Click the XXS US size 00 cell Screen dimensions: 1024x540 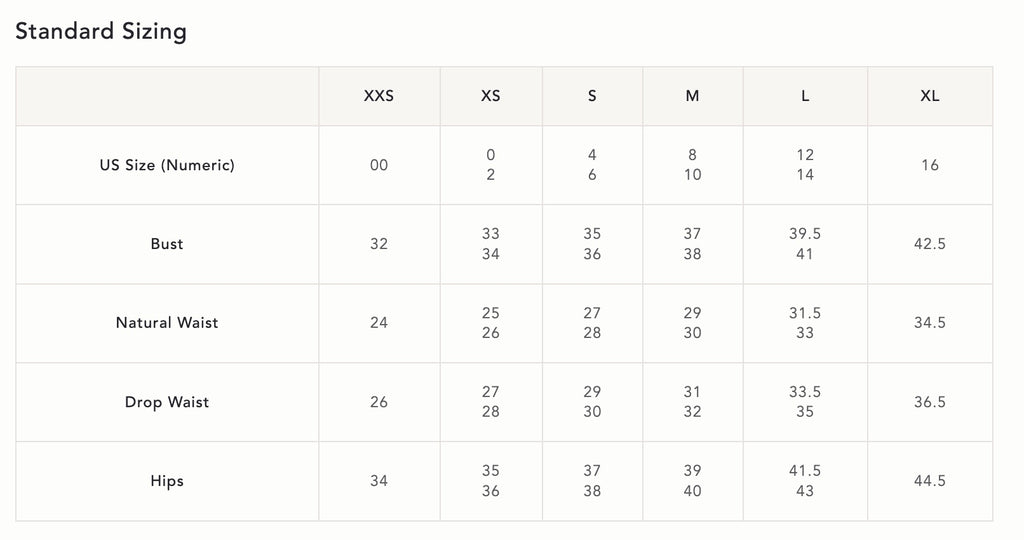[379, 165]
